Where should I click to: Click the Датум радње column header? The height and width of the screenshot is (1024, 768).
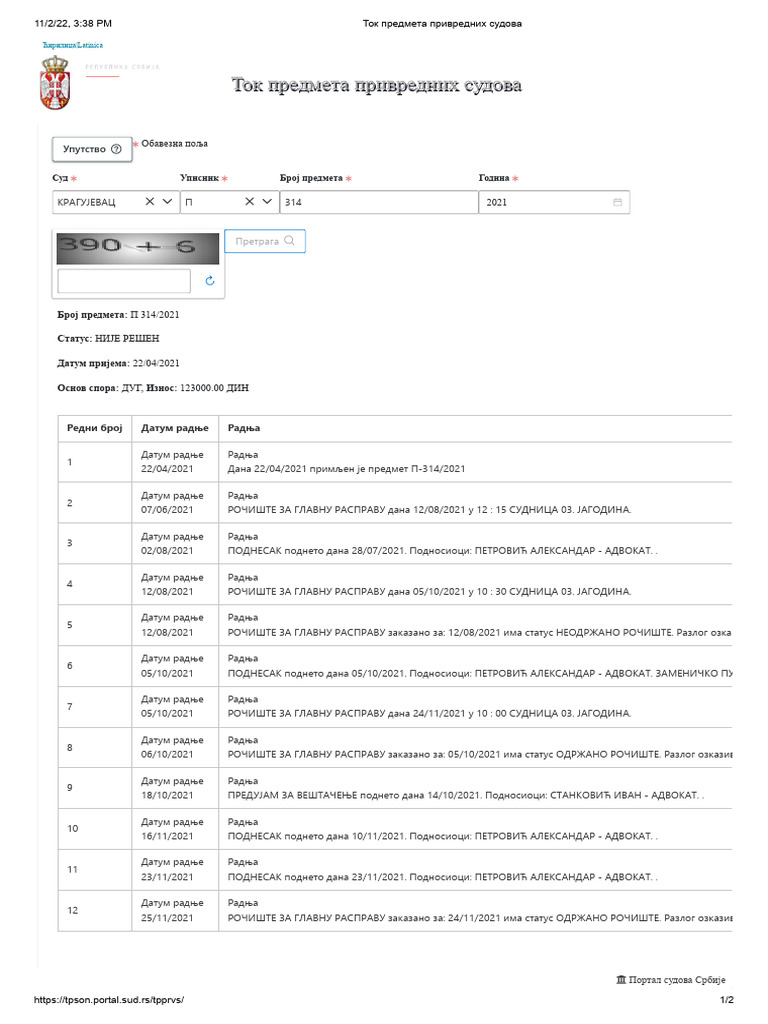[x=175, y=428]
